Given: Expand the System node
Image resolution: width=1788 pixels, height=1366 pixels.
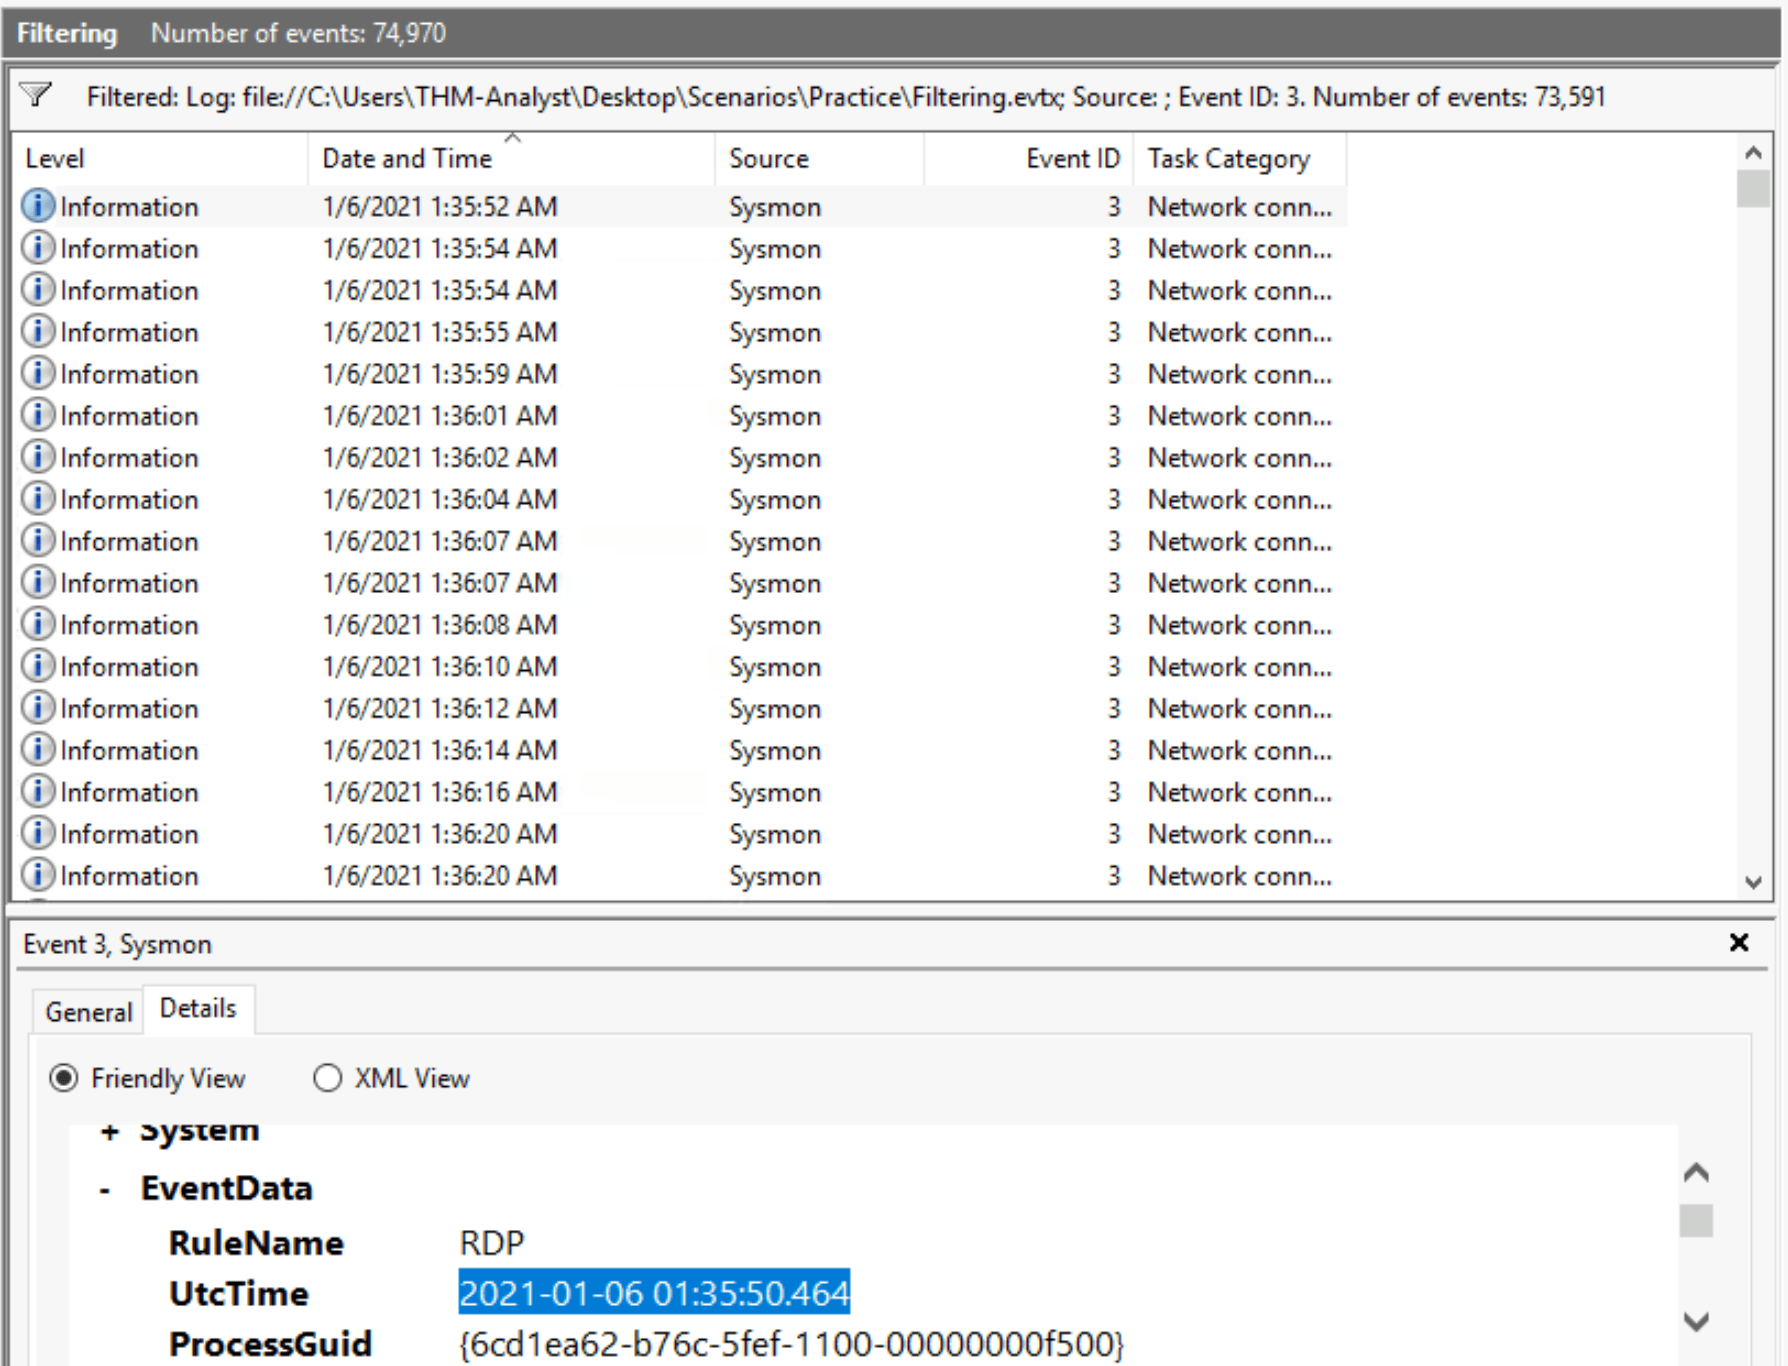Looking at the screenshot, I should click(110, 1132).
